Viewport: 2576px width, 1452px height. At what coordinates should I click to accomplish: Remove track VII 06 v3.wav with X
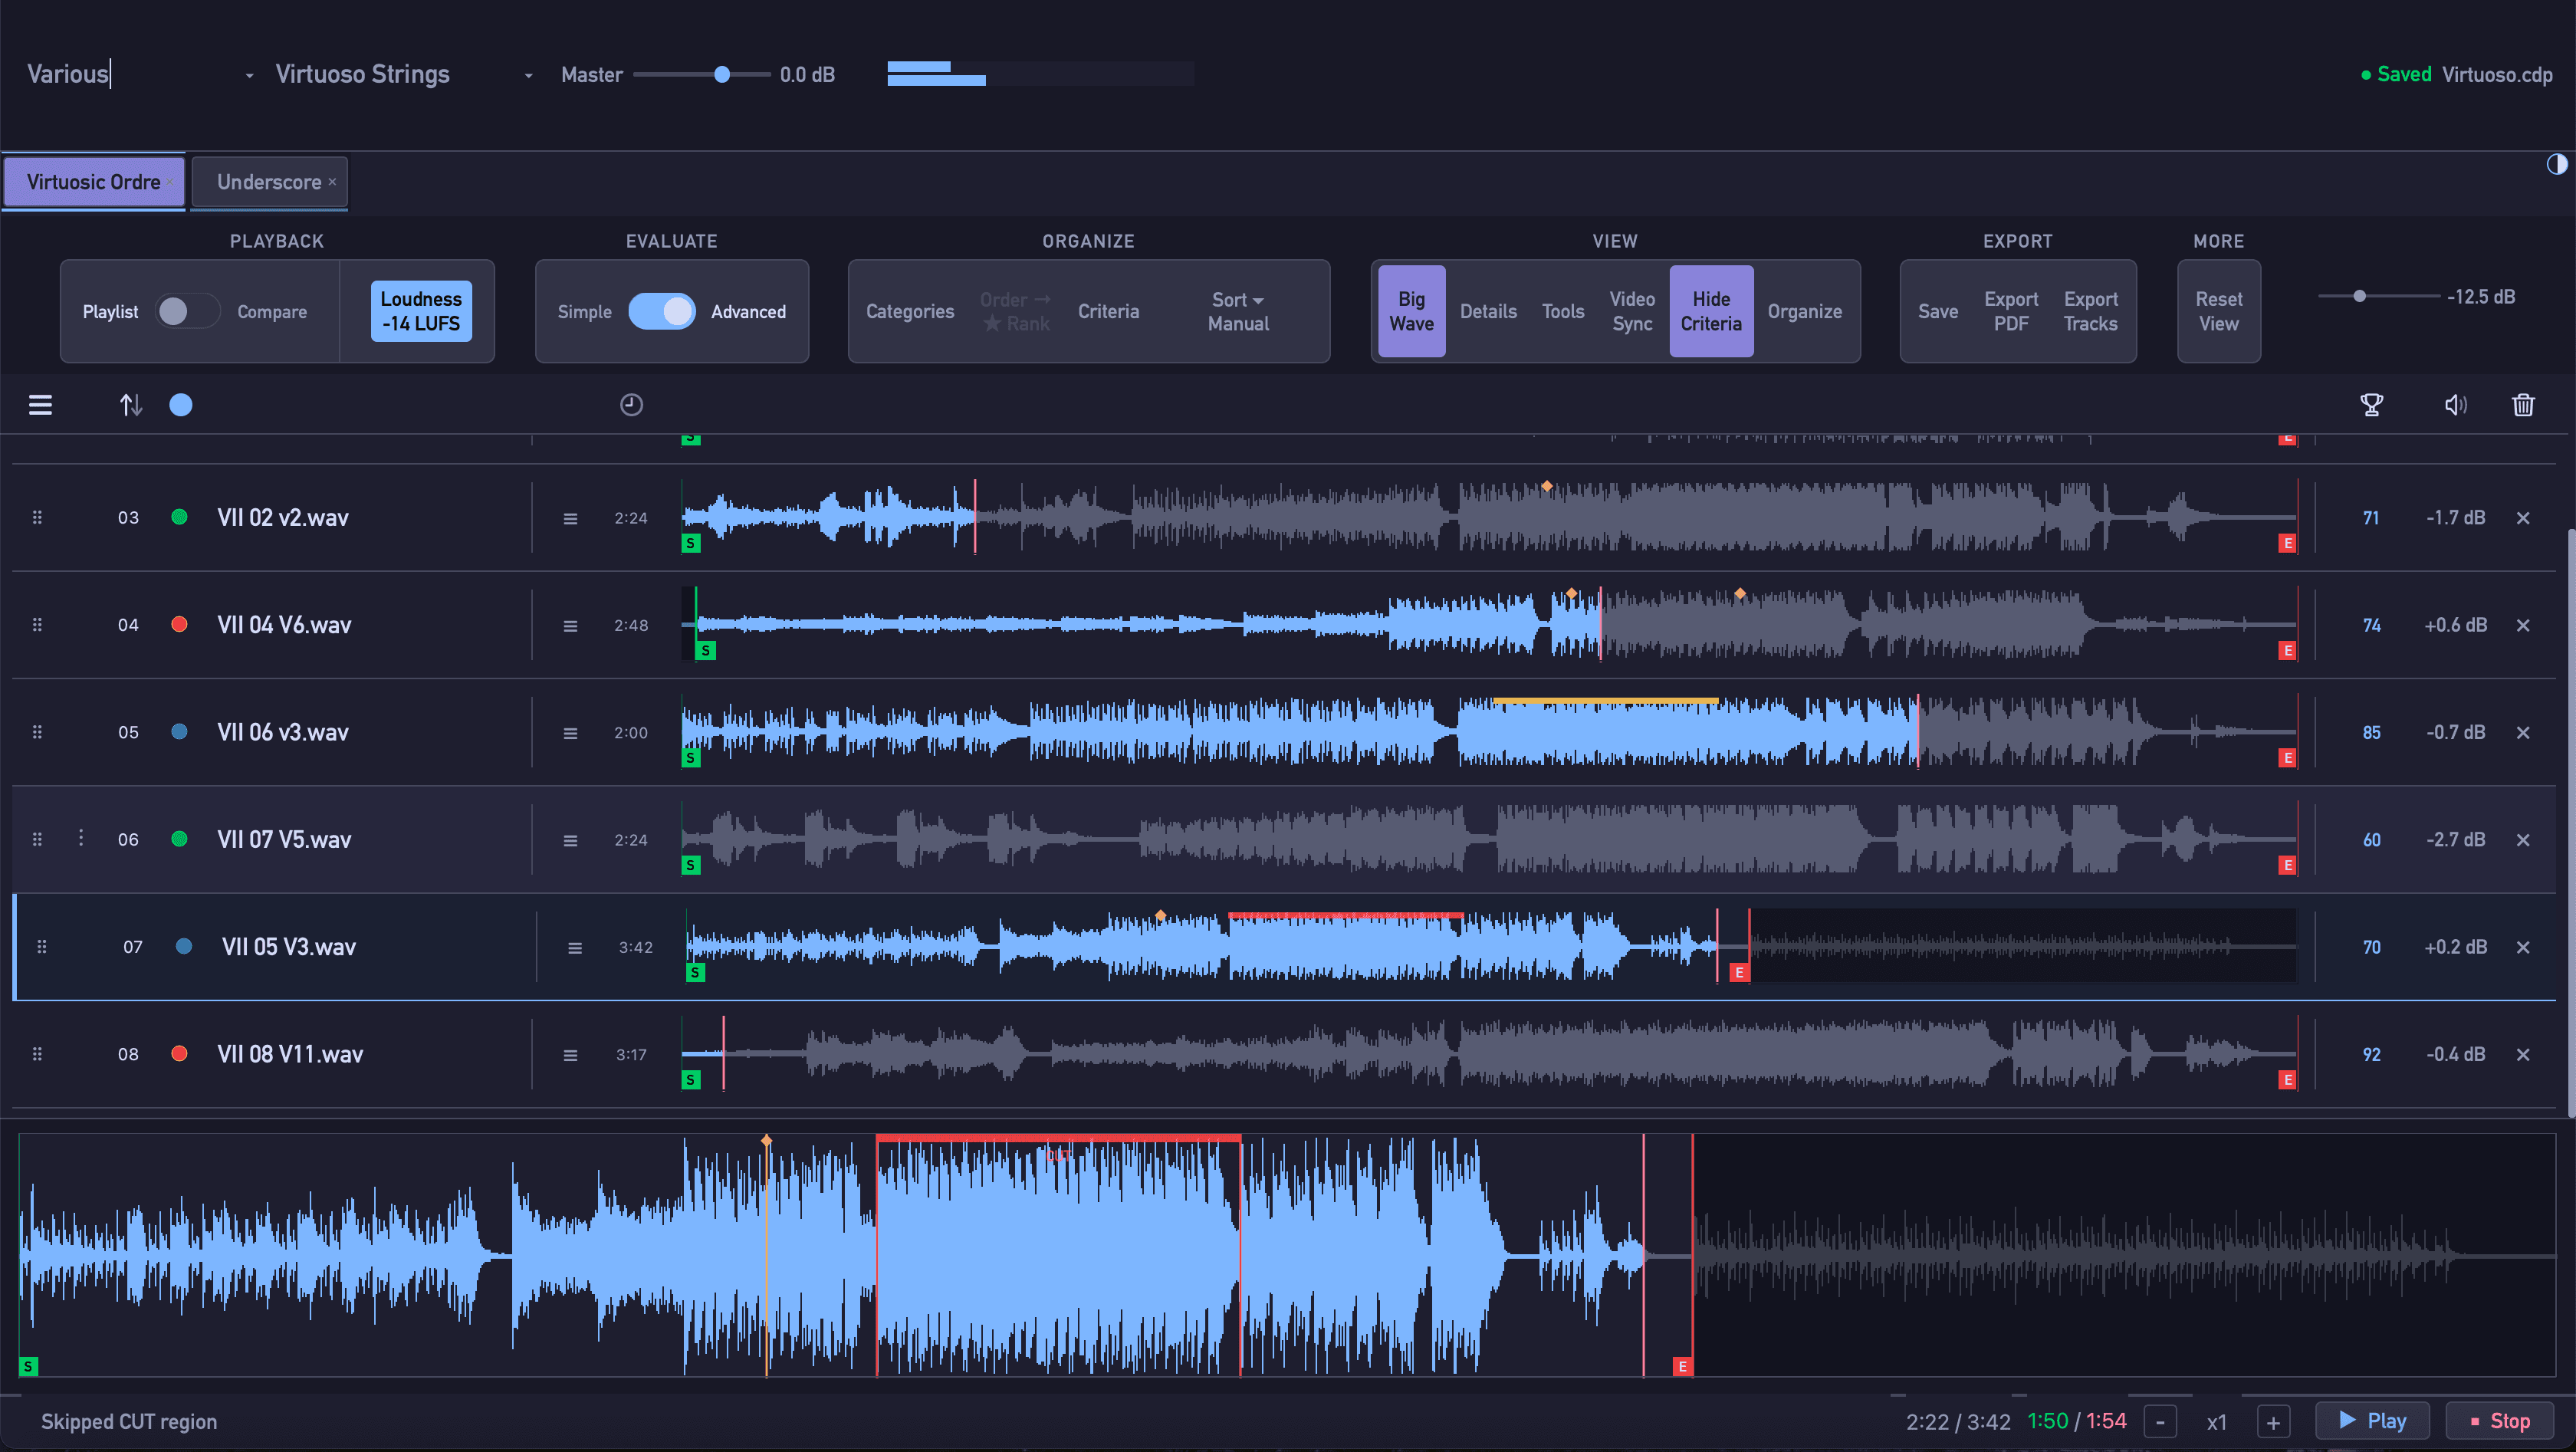point(2523,733)
